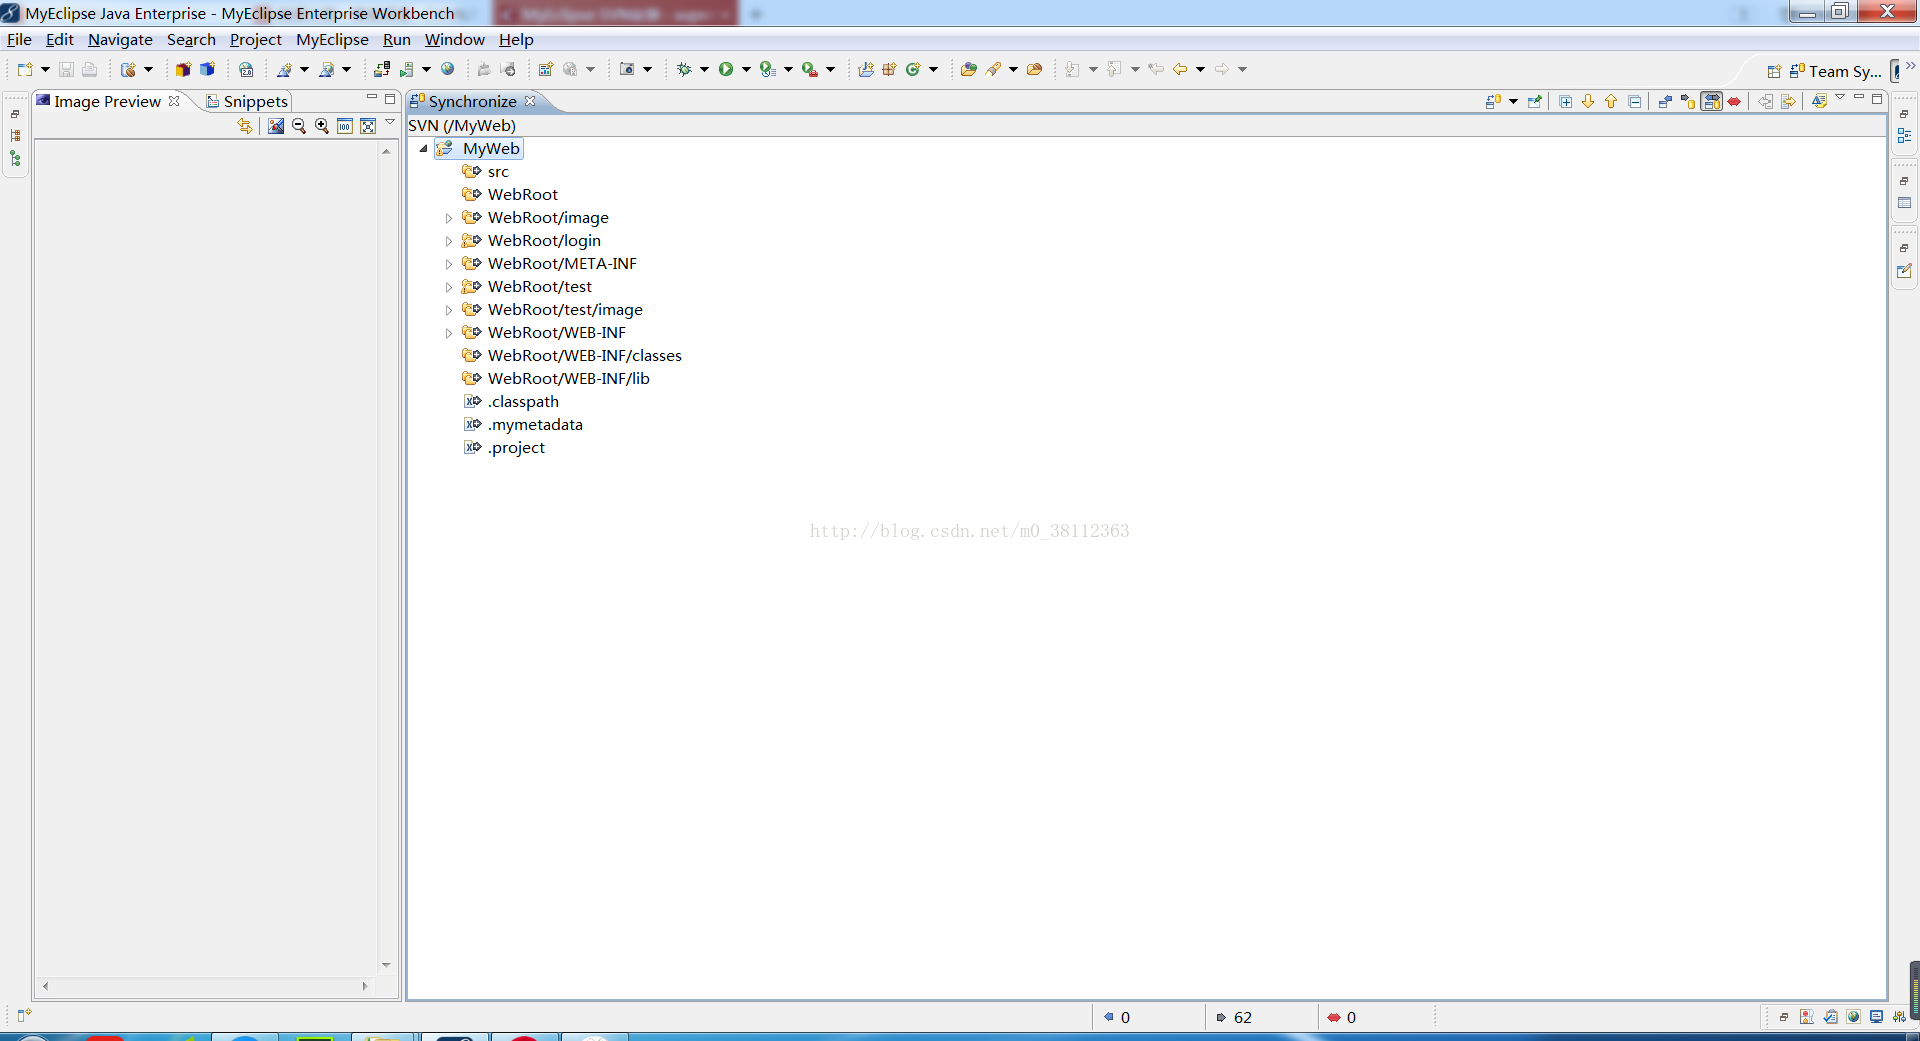Click the Synchronize SVN toolbar icon
1920x1041 pixels.
(1492, 101)
